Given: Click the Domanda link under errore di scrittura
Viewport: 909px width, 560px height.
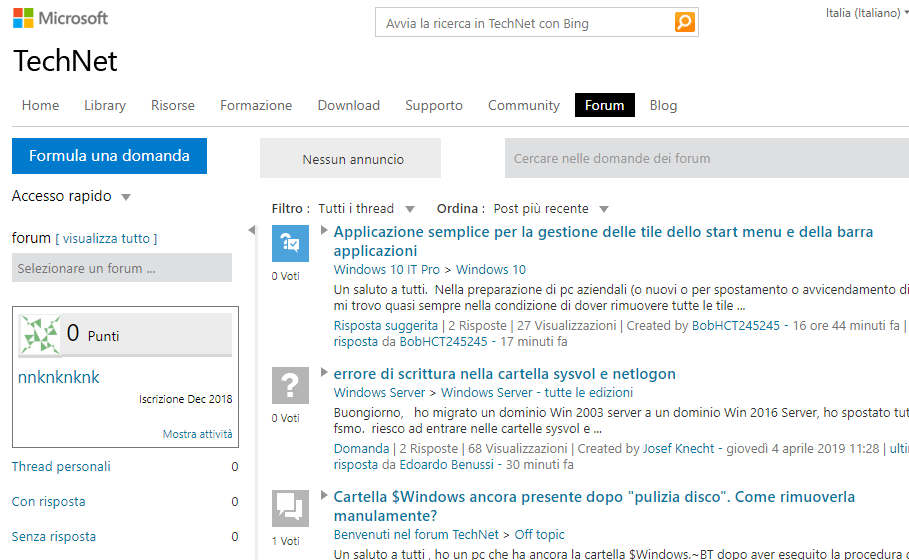Looking at the screenshot, I should coord(361,449).
